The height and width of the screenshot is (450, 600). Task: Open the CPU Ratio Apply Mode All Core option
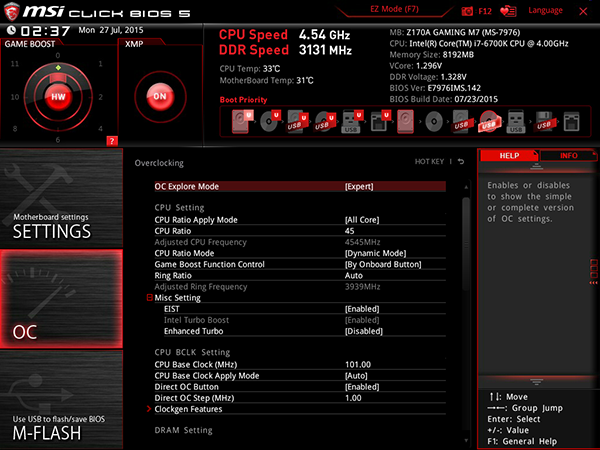click(300, 220)
